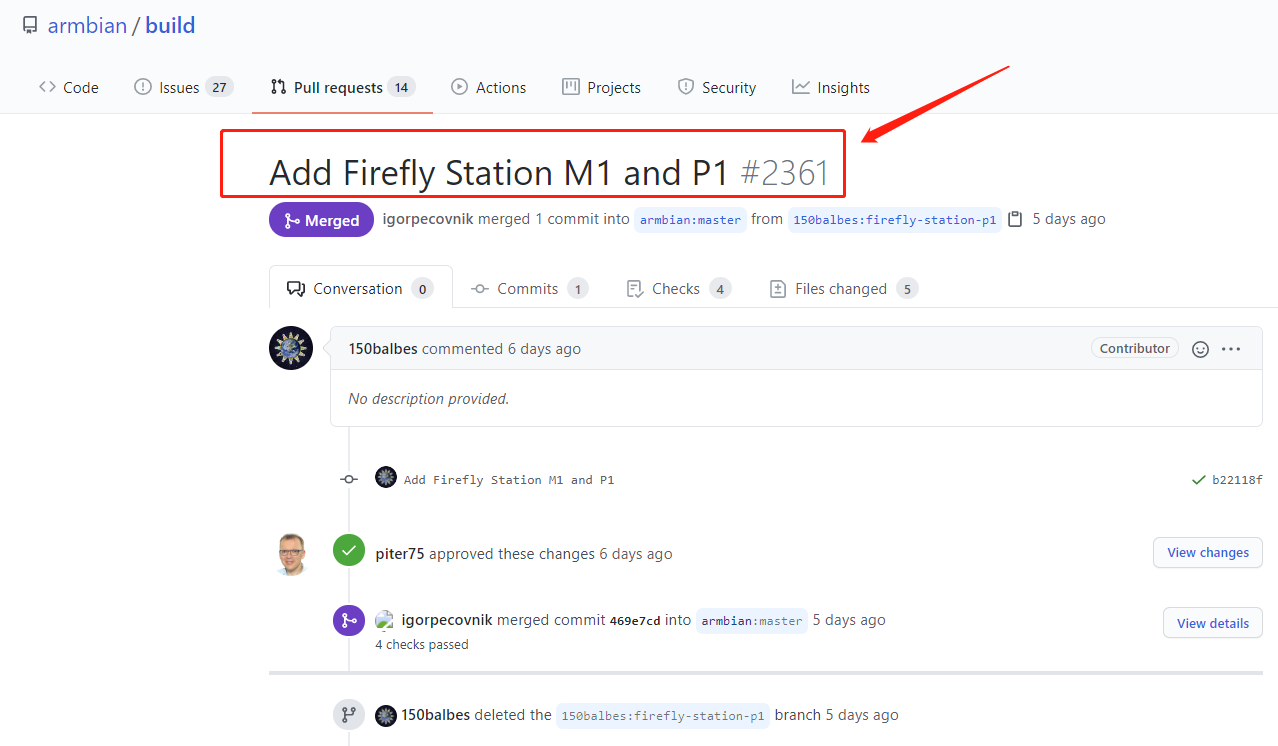
Task: Click the pull request number #2361
Action: tap(785, 173)
